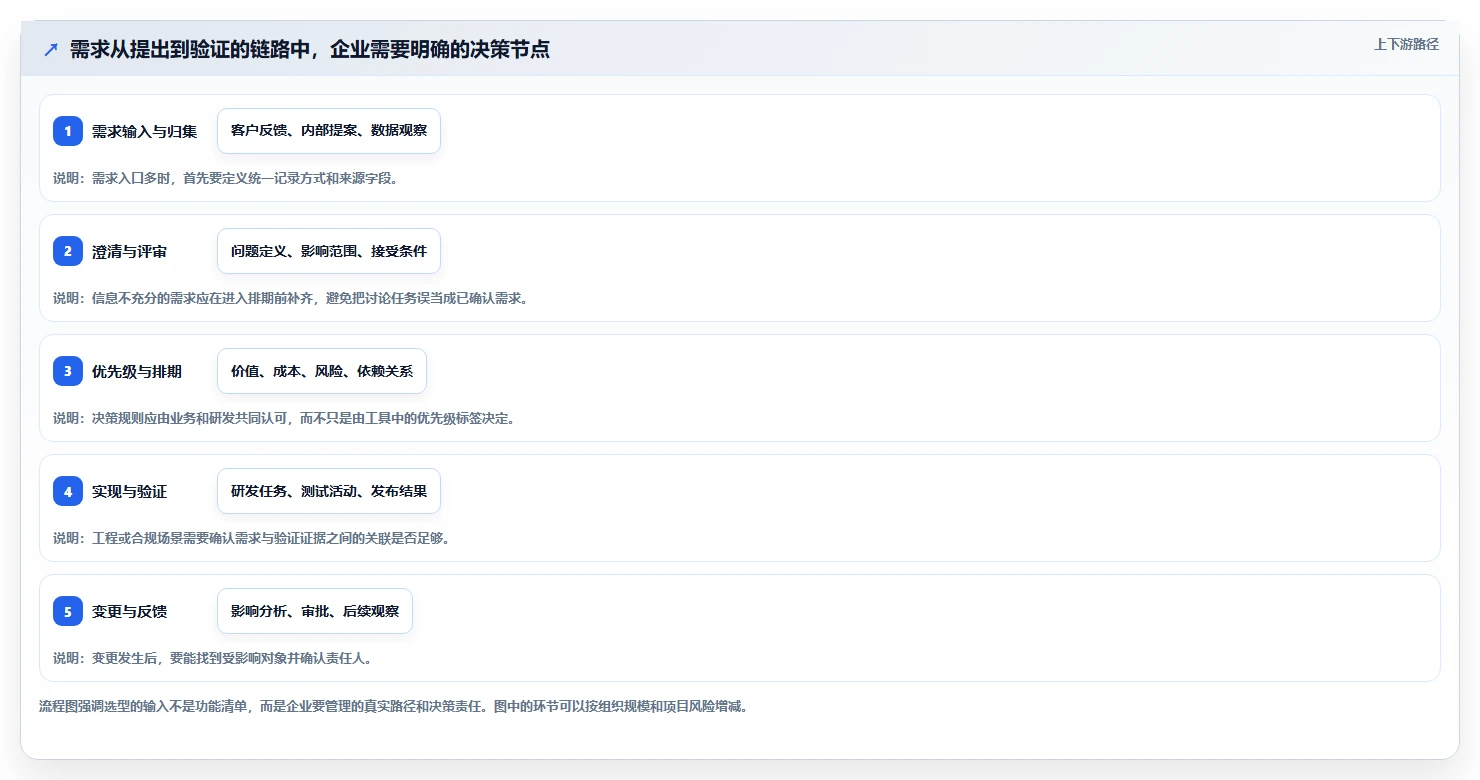Click the arrow icon beside the main title
The height and width of the screenshot is (780, 1480).
coord(51,50)
